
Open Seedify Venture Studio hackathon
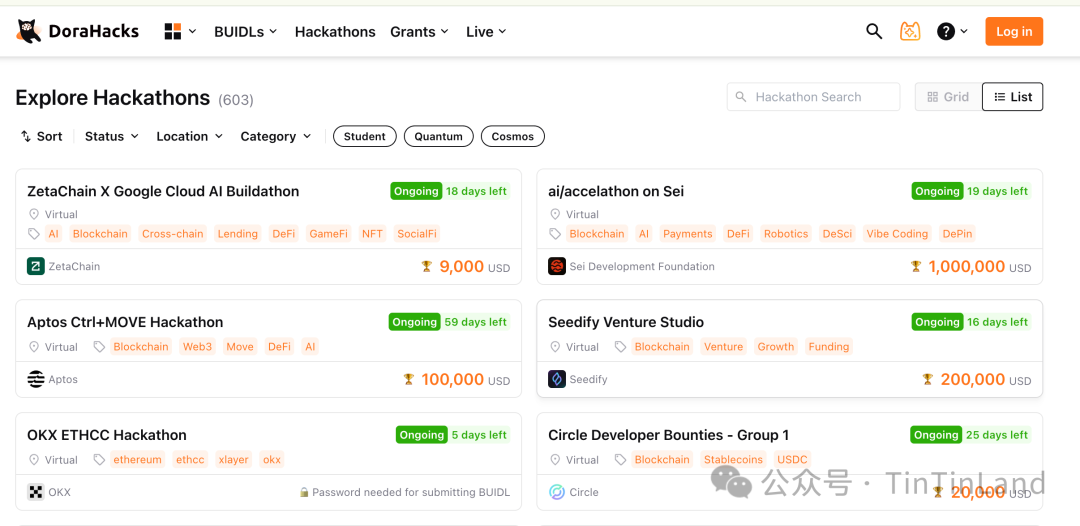coord(626,322)
